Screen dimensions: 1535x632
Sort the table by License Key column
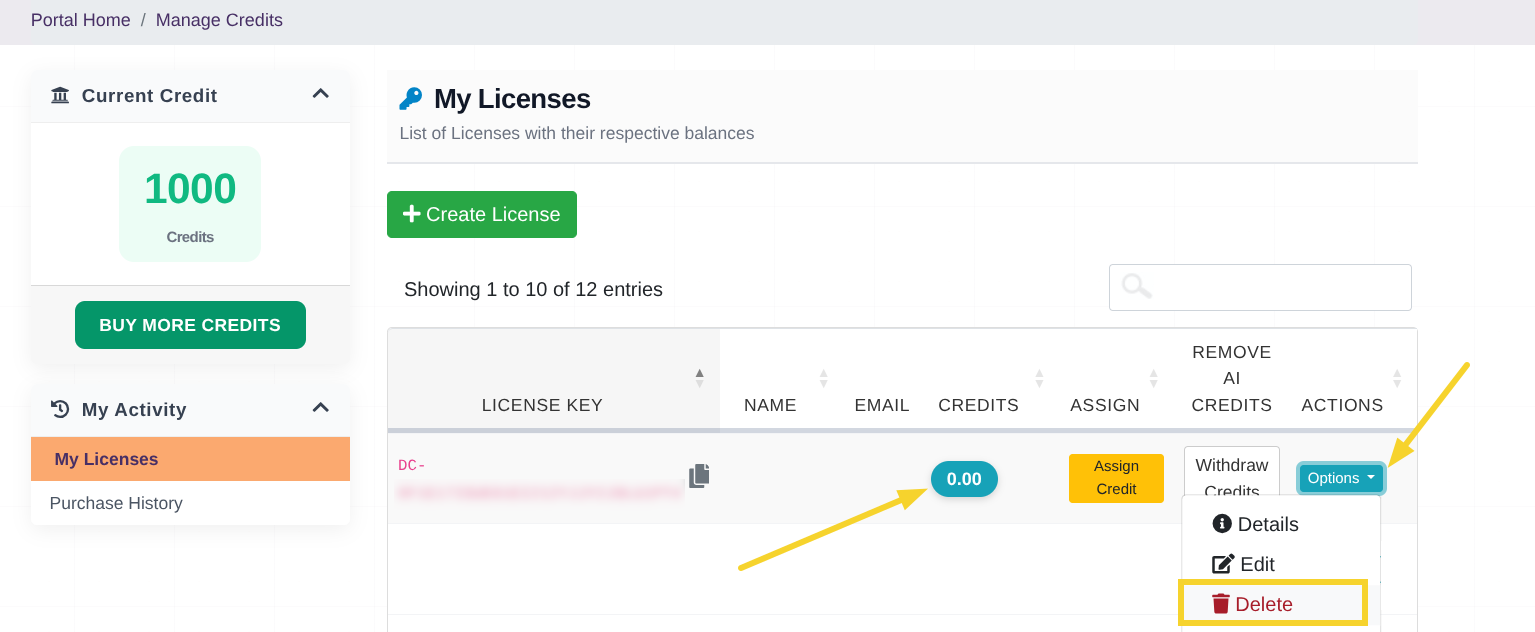pos(542,405)
